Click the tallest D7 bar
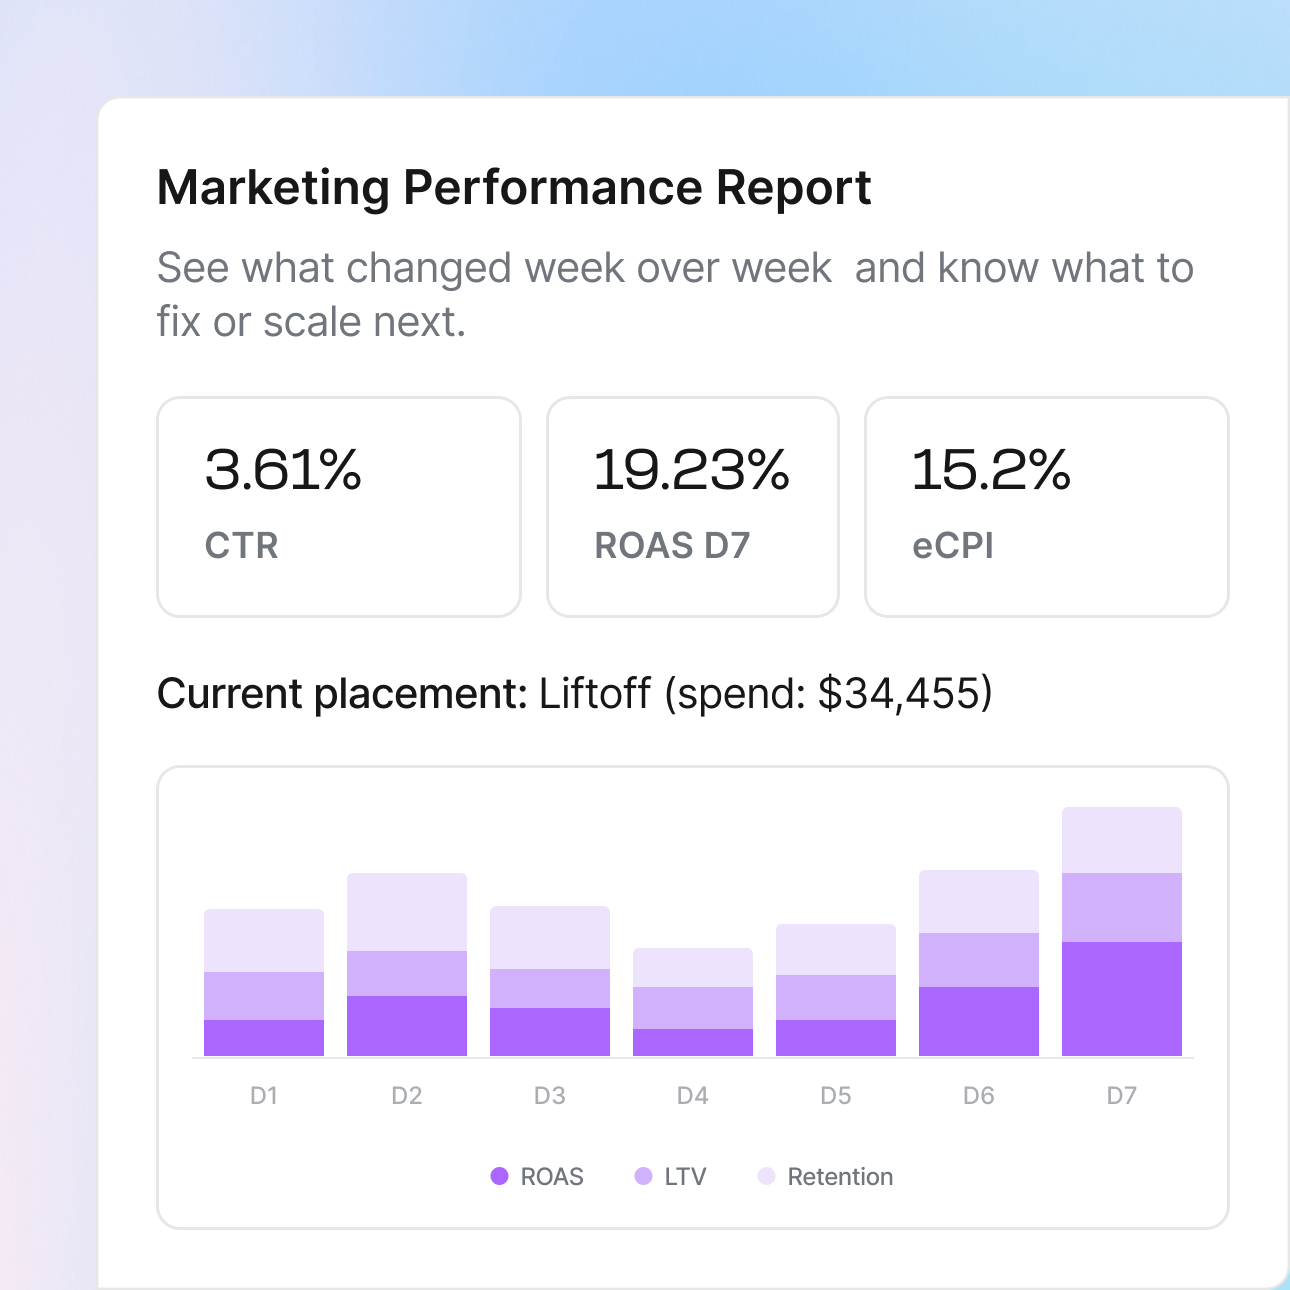Image resolution: width=1290 pixels, height=1290 pixels. [x=1122, y=930]
